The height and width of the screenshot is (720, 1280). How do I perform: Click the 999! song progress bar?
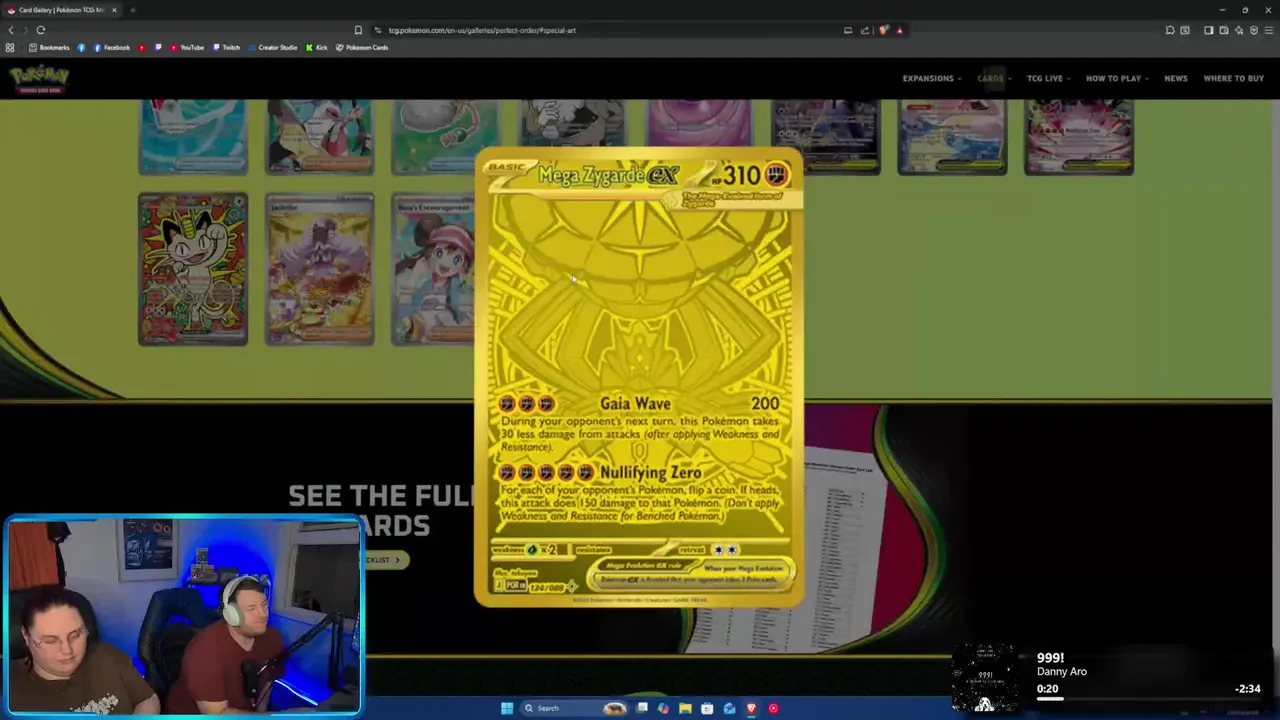tap(1148, 699)
